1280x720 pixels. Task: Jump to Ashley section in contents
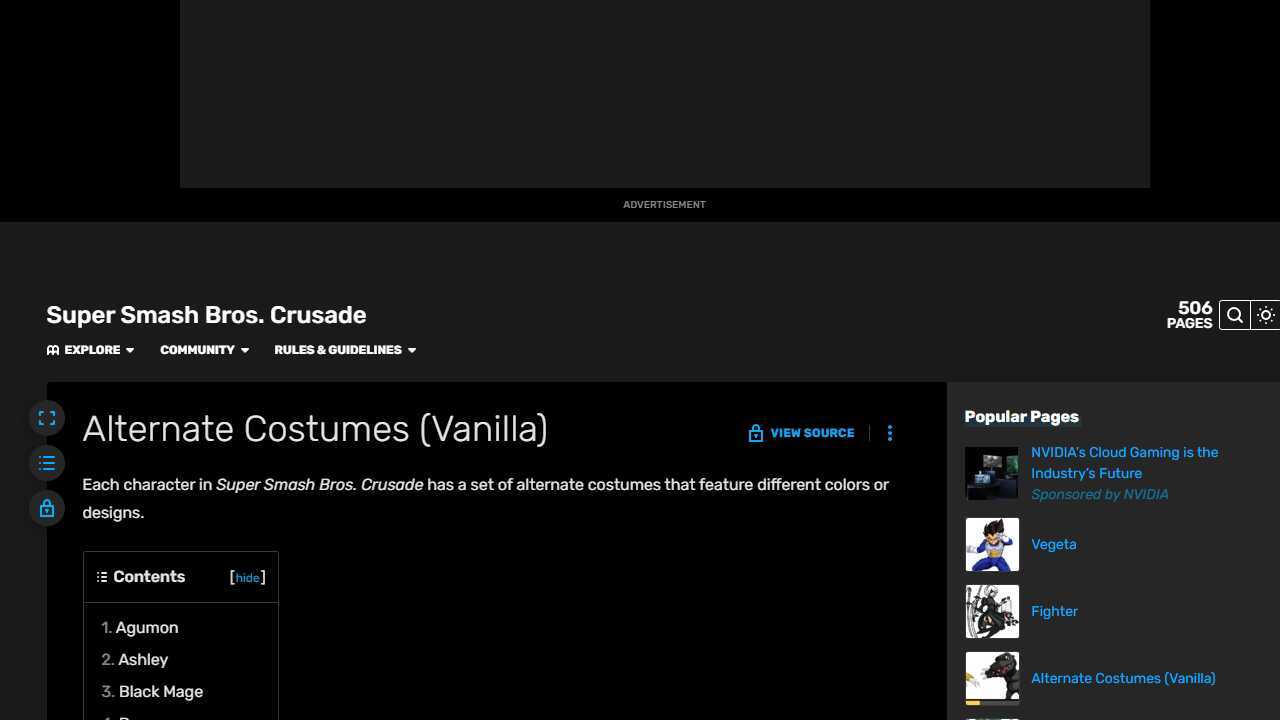click(x=143, y=660)
